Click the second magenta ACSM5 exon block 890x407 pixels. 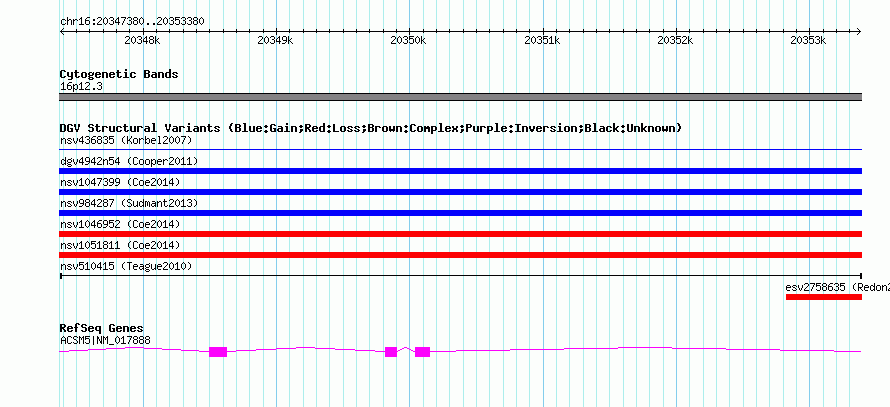[391, 352]
